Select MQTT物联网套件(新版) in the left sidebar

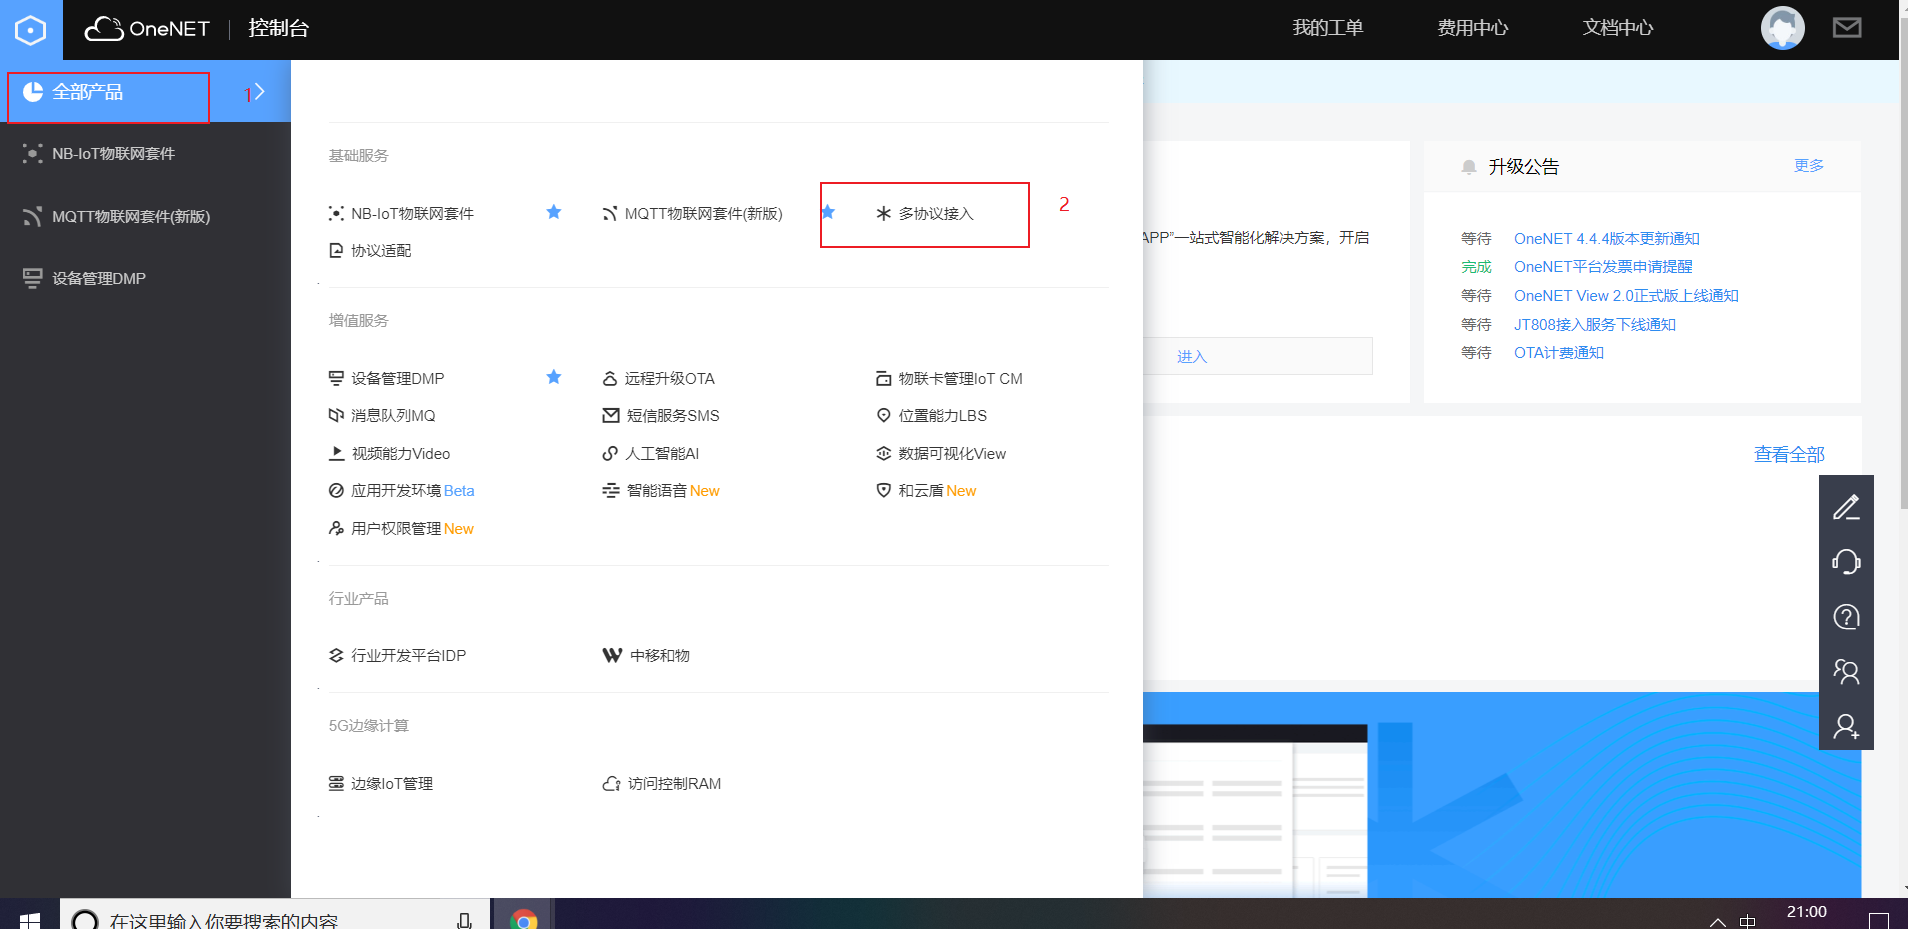pyautogui.click(x=131, y=217)
